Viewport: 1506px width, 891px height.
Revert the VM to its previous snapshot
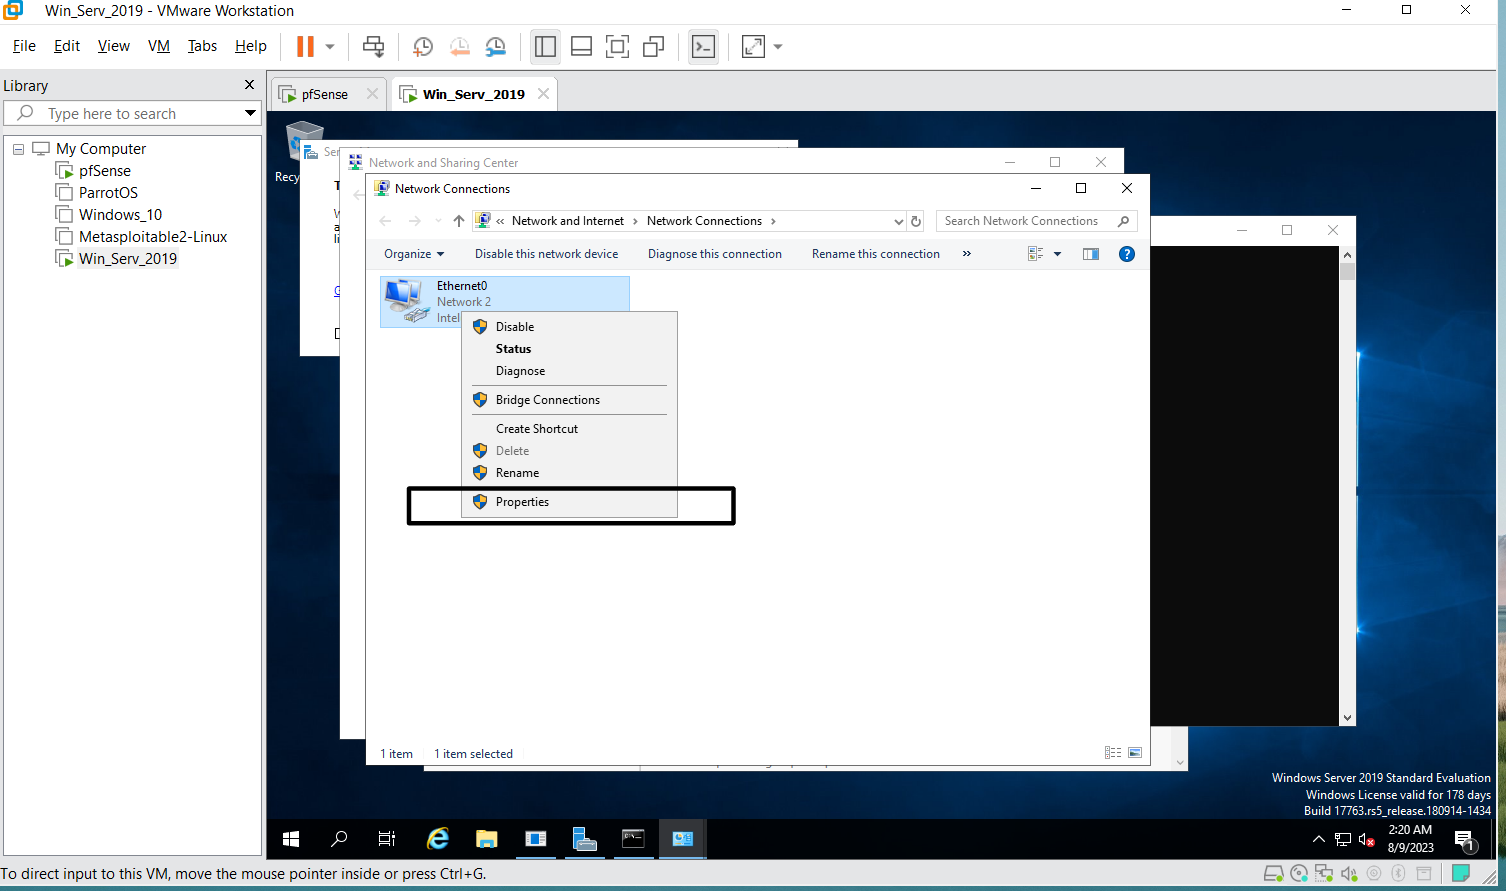(x=459, y=46)
